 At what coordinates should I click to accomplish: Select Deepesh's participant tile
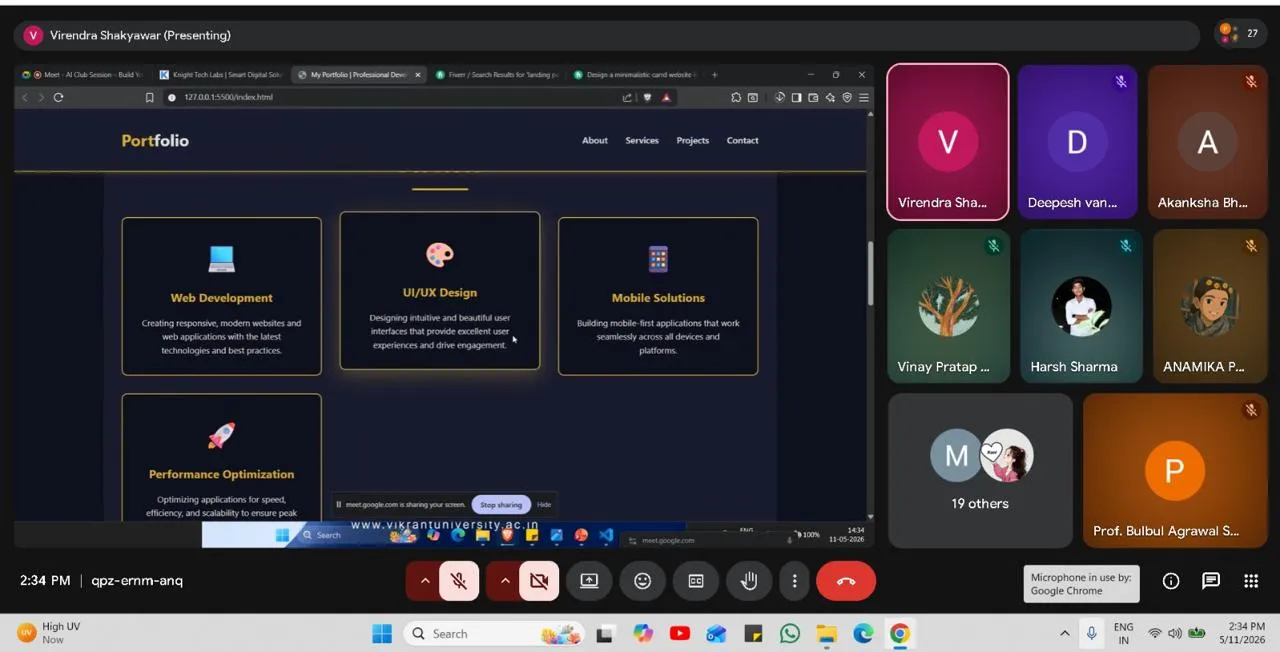pos(1077,142)
